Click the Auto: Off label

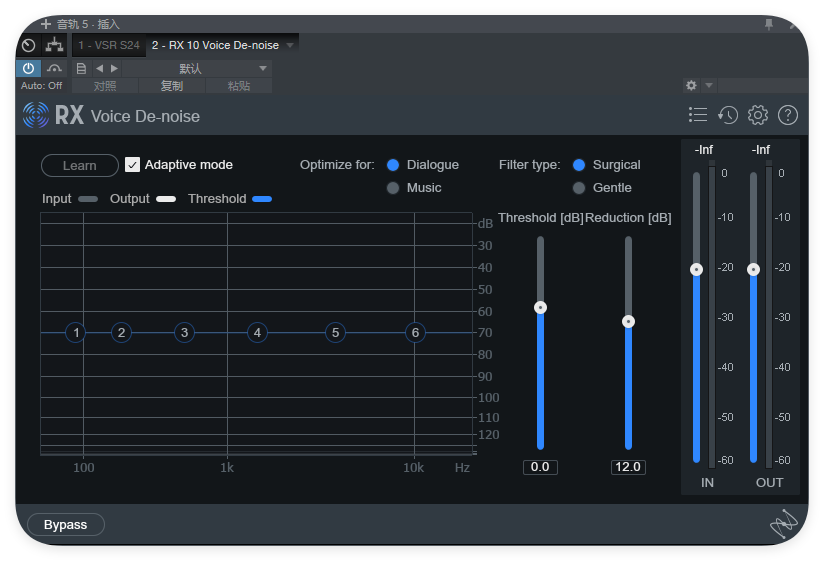pos(42,86)
